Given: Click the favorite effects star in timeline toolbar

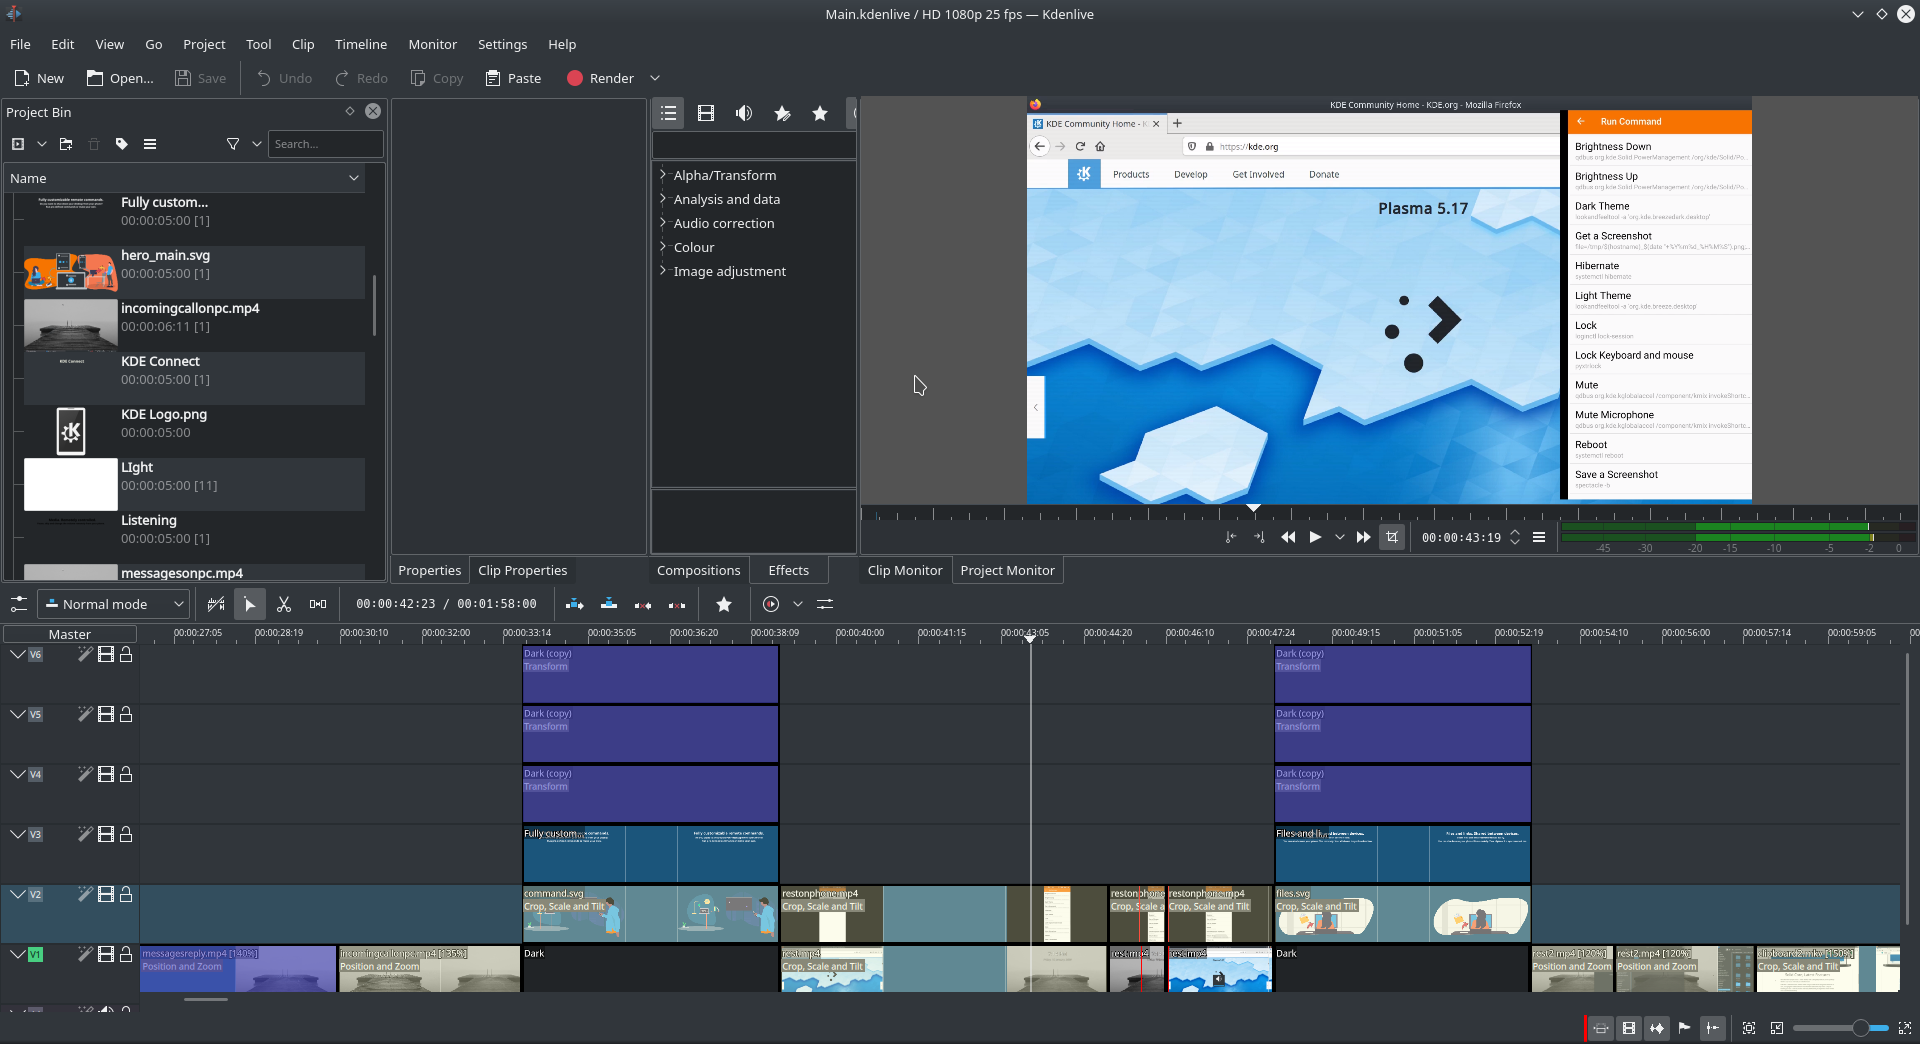Looking at the screenshot, I should click(x=724, y=604).
